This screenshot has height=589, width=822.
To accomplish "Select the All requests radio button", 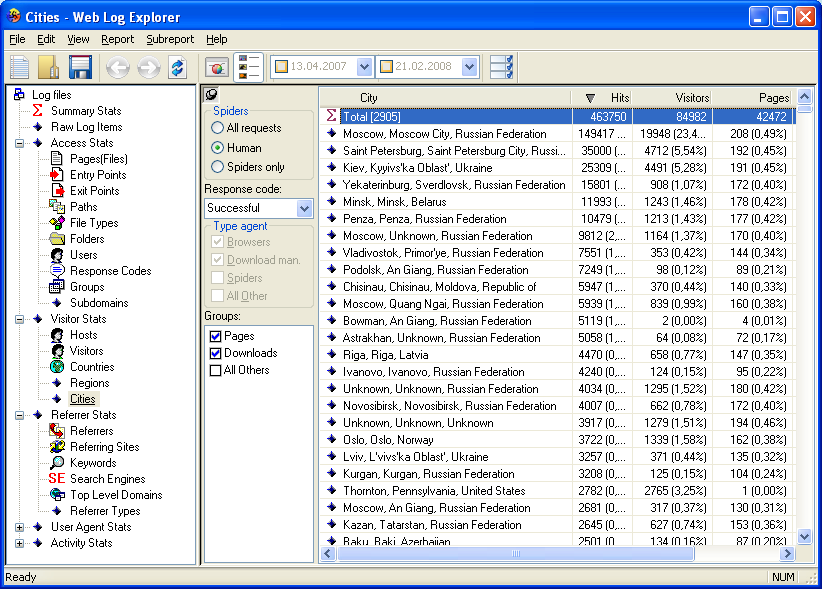I will point(217,128).
